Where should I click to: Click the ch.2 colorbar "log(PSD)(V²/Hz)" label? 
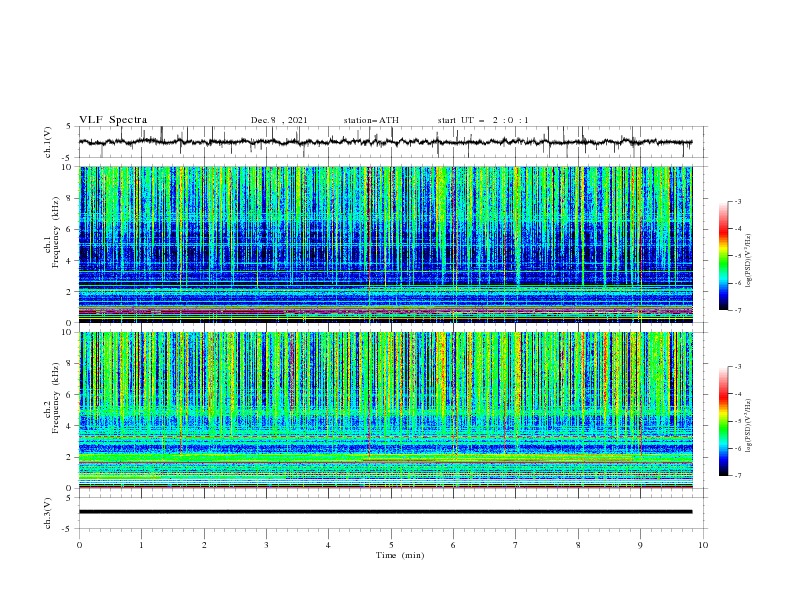[748, 426]
